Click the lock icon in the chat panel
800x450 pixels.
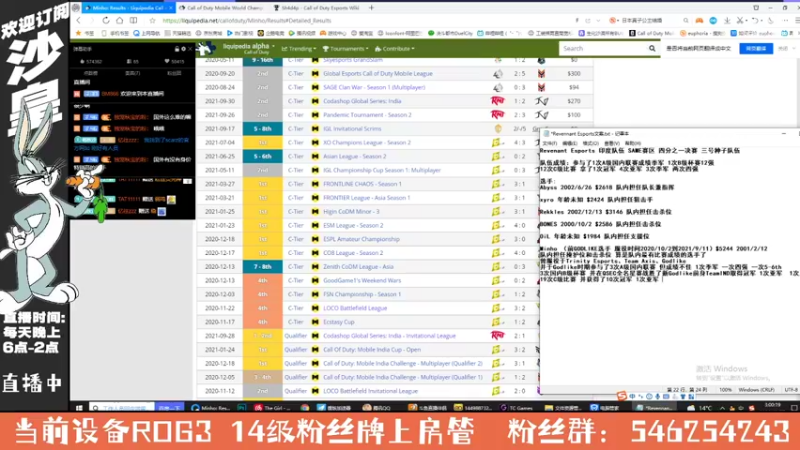pyautogui.click(x=177, y=49)
